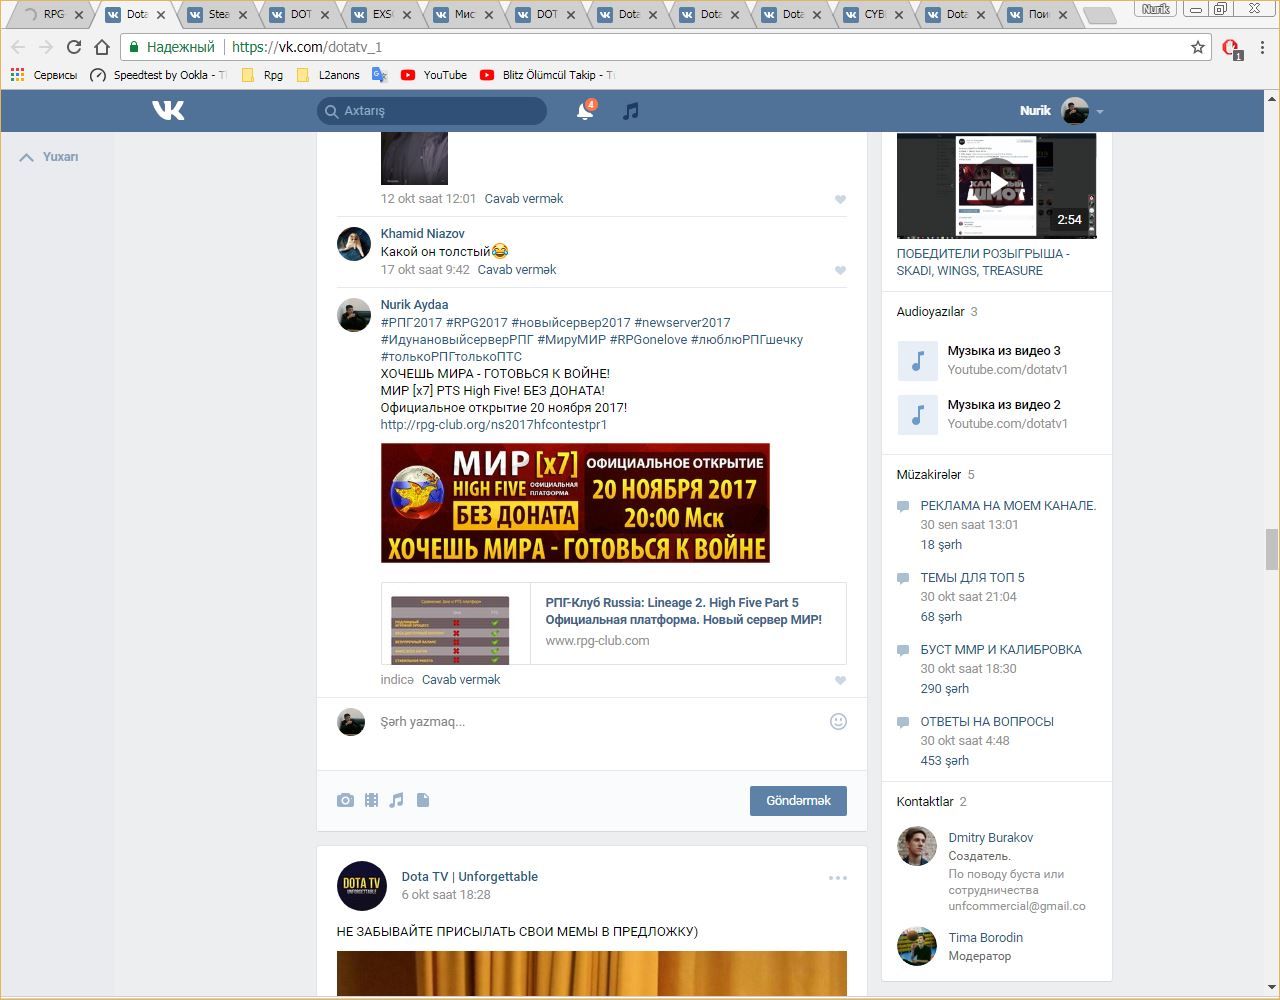Screen dimensions: 1280x1000
Task: Play audio Музыка из видео 2
Action: pos(917,414)
